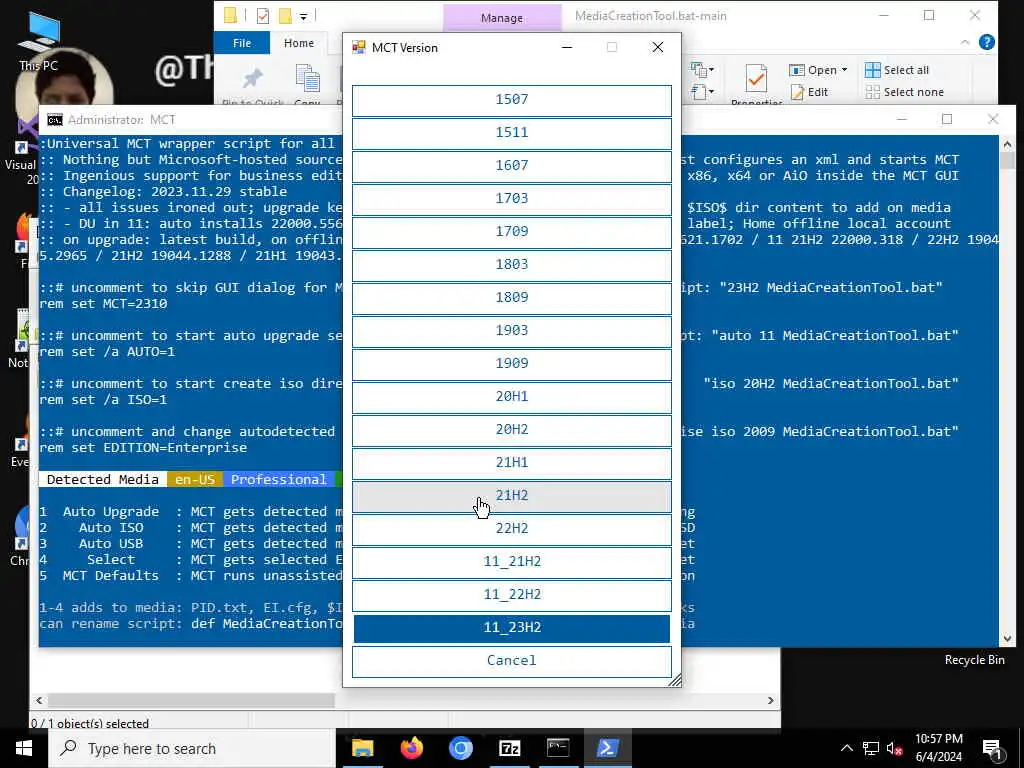Minimize the MCT Version dialog
Screen dimensions: 1024x768
tap(567, 47)
